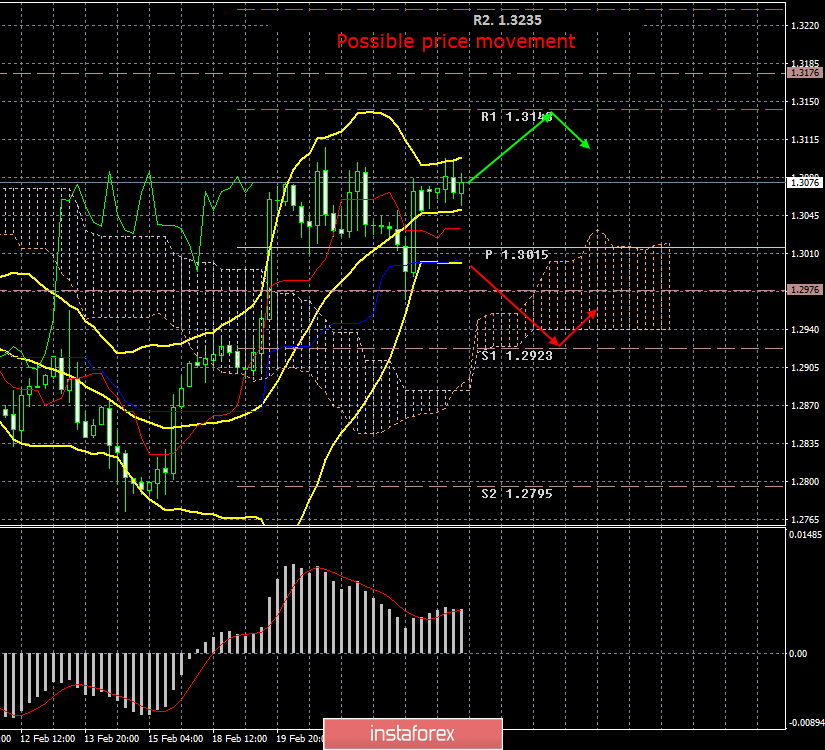Click the 'Possible price movement' title text
The width and height of the screenshot is (825, 750).
pos(456,42)
